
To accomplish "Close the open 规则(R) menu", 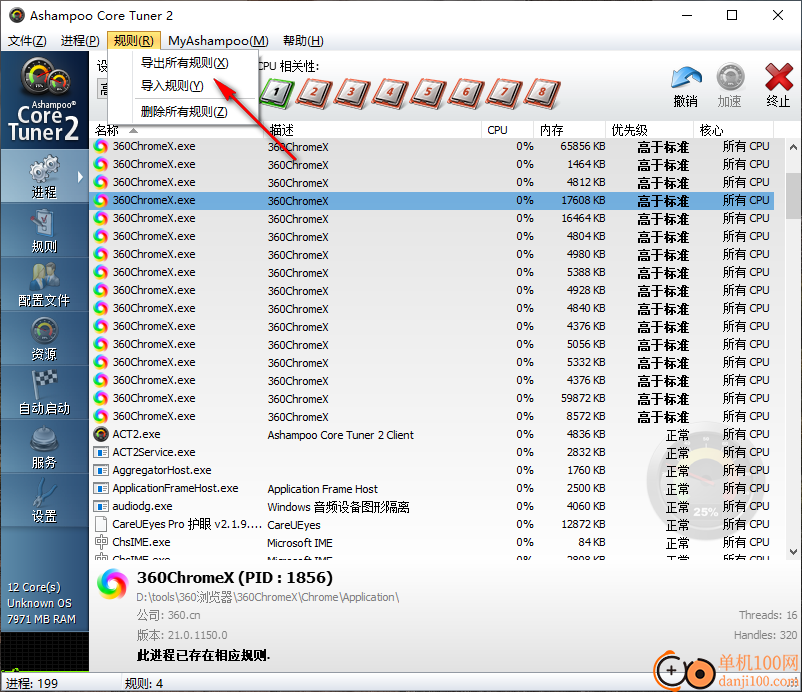I will point(133,40).
